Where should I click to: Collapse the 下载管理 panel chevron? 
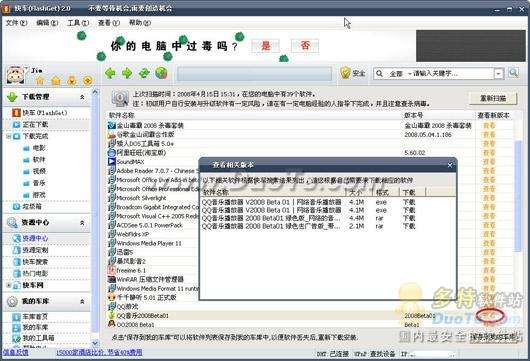coord(82,97)
